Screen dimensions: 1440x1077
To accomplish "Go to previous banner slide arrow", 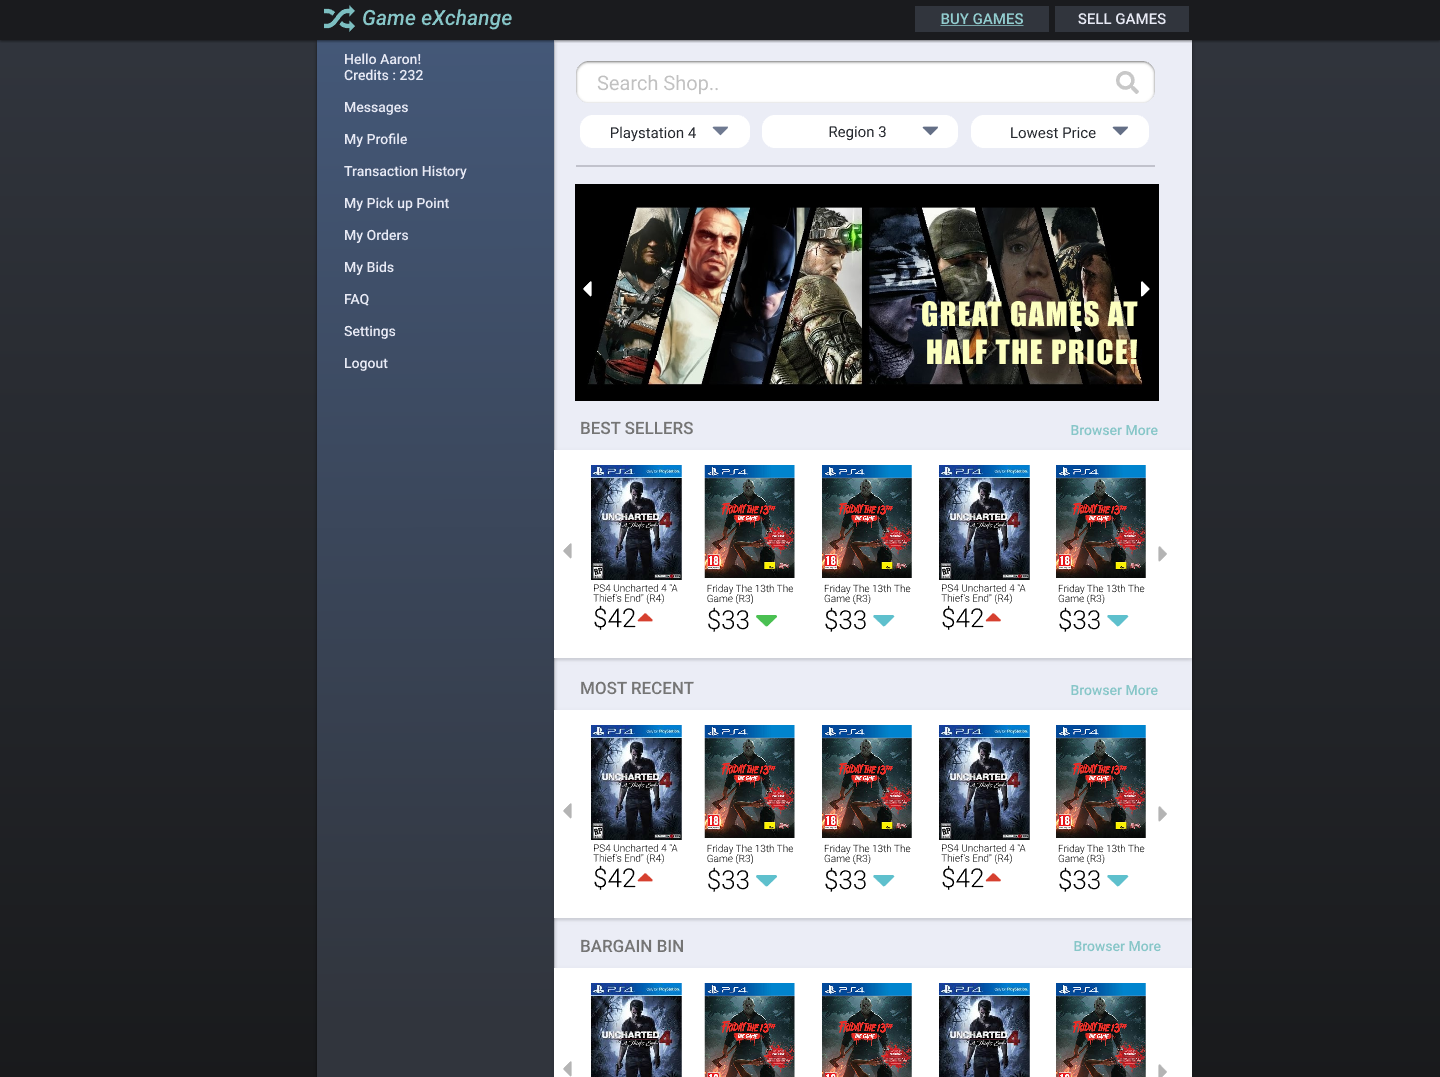I will tap(588, 288).
